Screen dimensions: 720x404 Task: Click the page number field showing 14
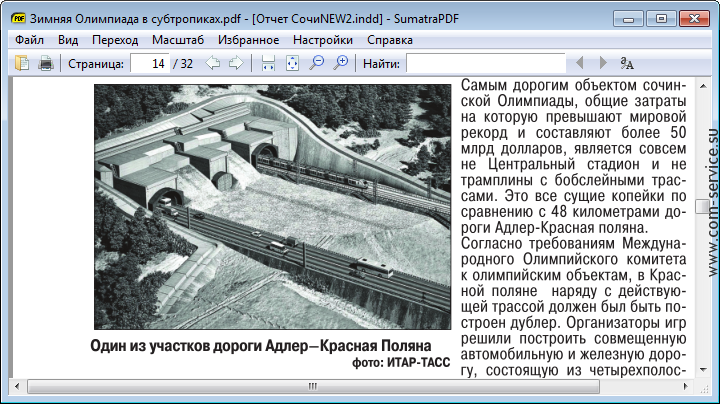pyautogui.click(x=150, y=63)
